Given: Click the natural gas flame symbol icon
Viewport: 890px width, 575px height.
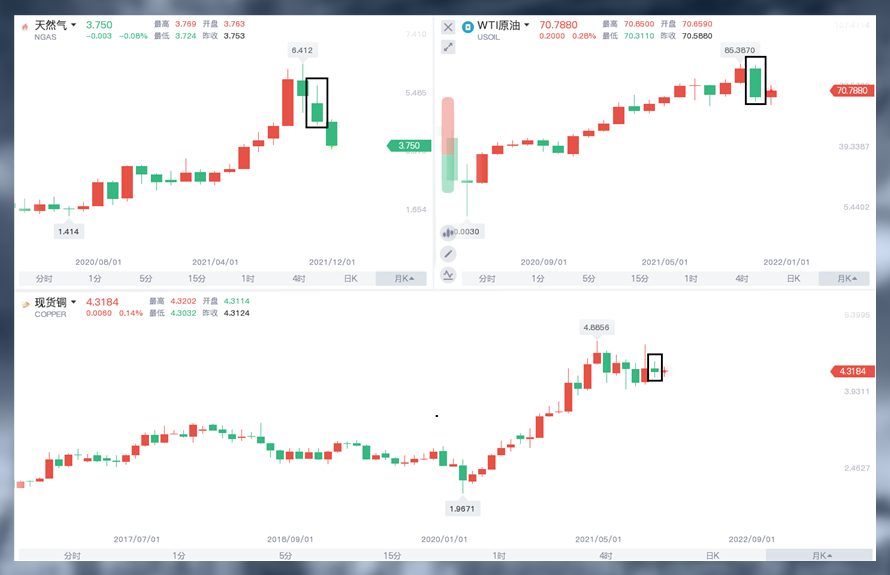Looking at the screenshot, I should click(x=24, y=27).
